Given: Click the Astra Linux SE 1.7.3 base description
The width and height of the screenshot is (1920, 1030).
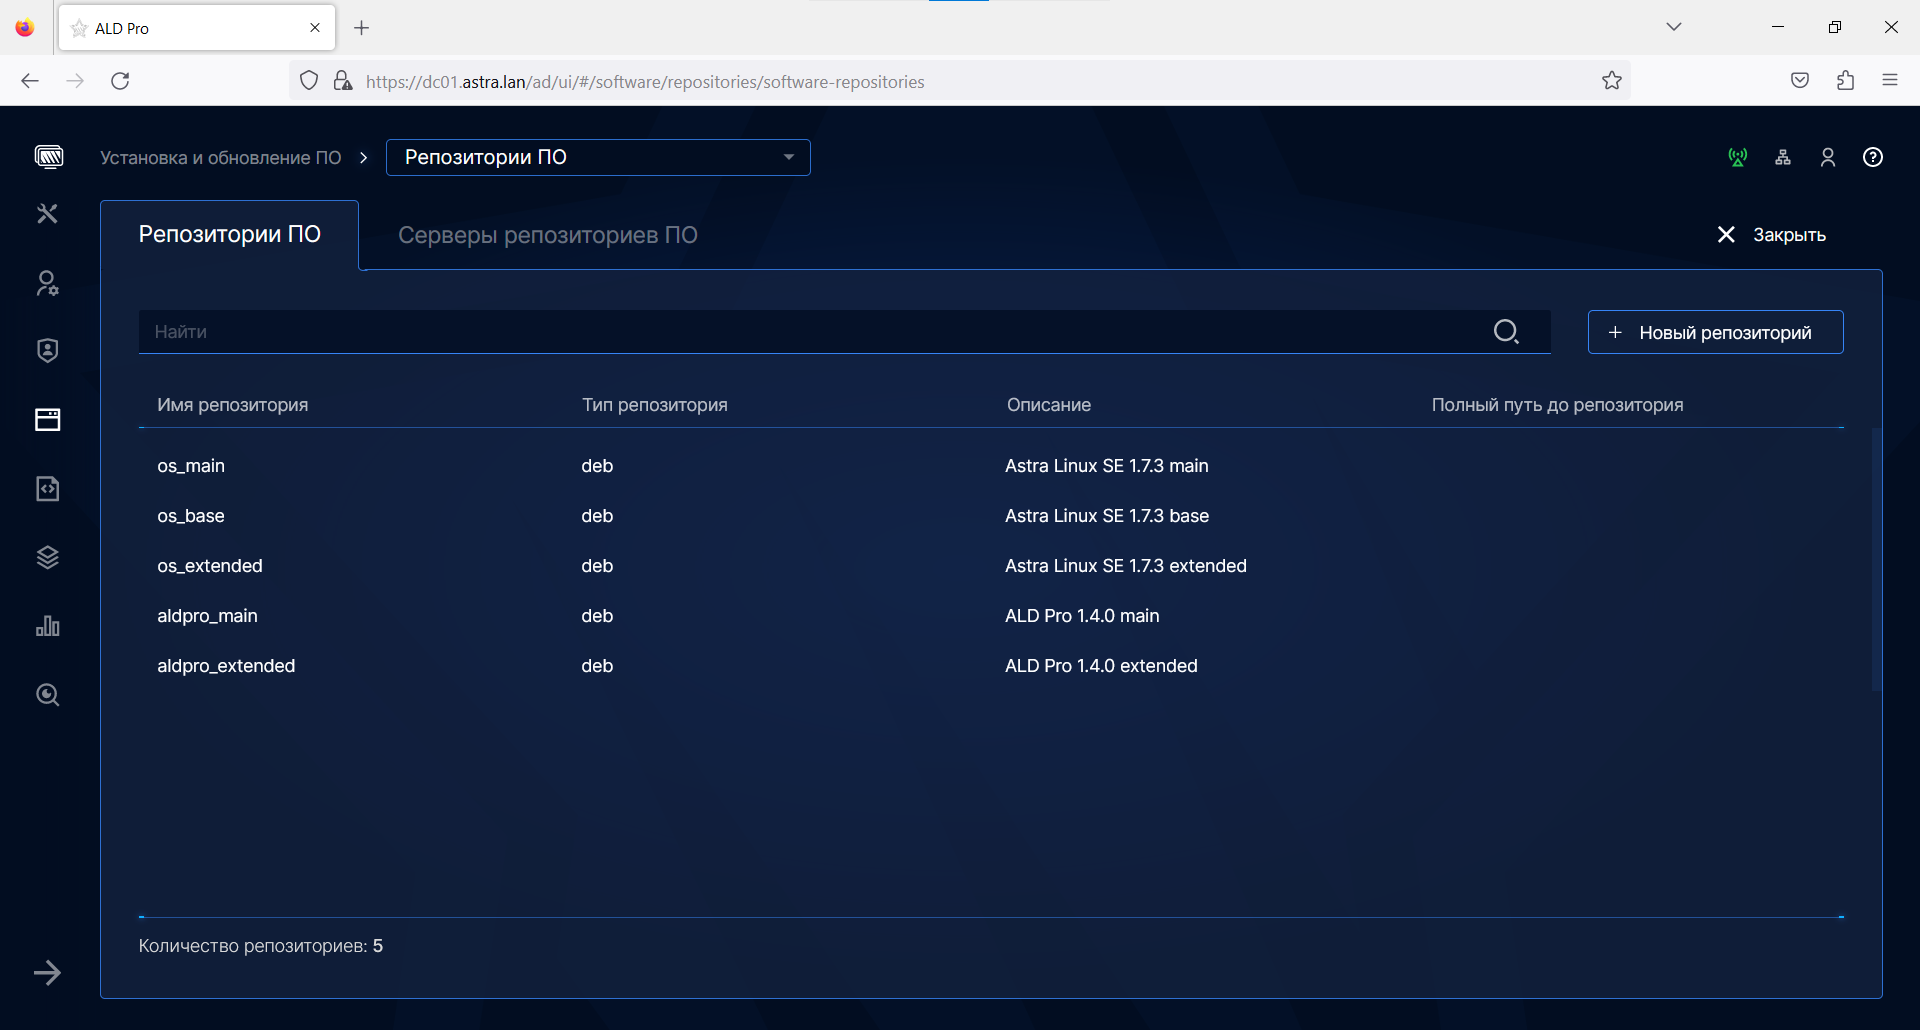Looking at the screenshot, I should [1107, 516].
